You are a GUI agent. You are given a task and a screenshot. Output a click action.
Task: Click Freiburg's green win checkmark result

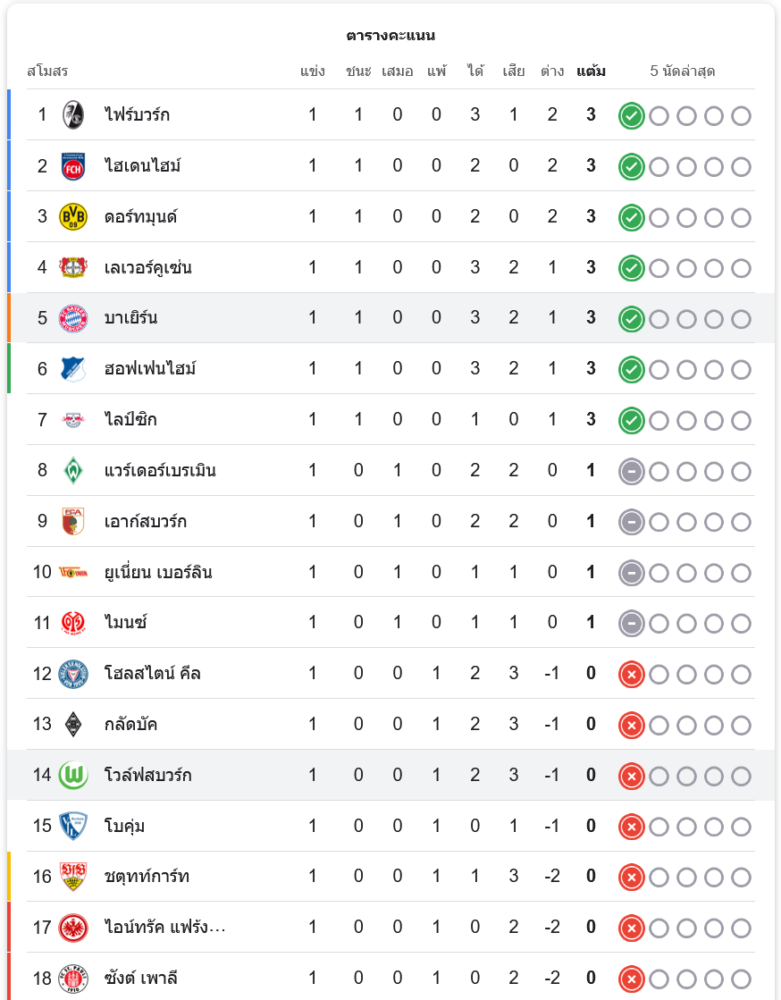point(631,116)
